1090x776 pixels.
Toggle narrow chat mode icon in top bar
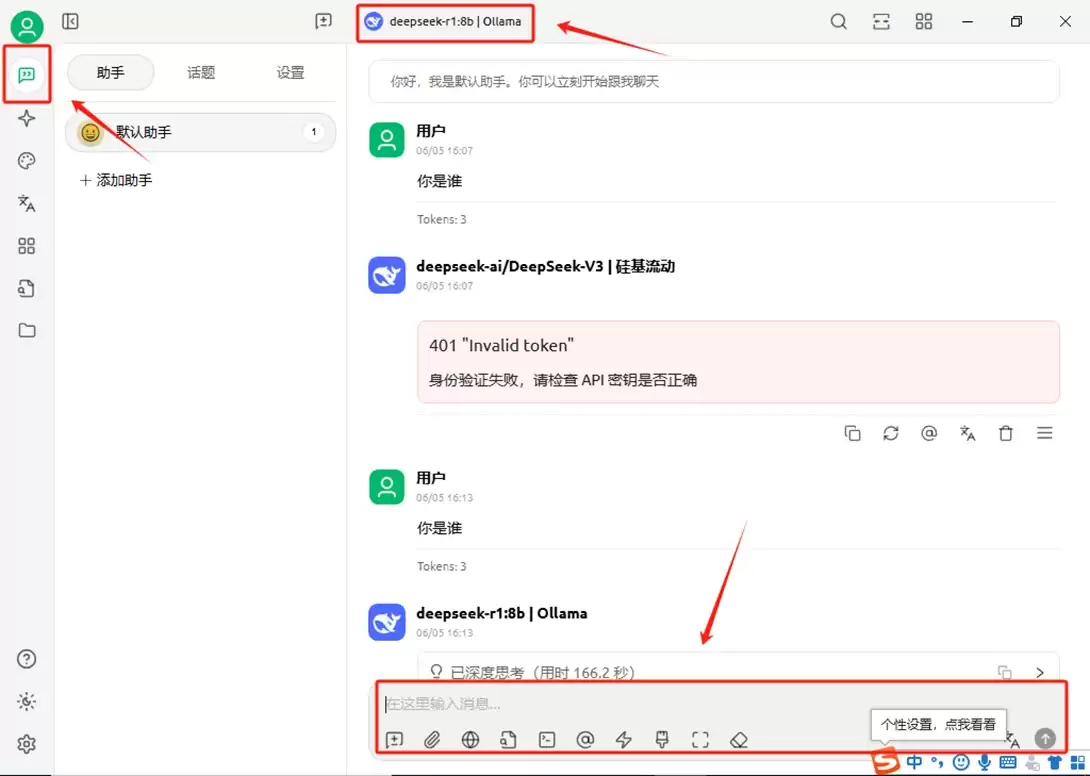click(x=881, y=22)
